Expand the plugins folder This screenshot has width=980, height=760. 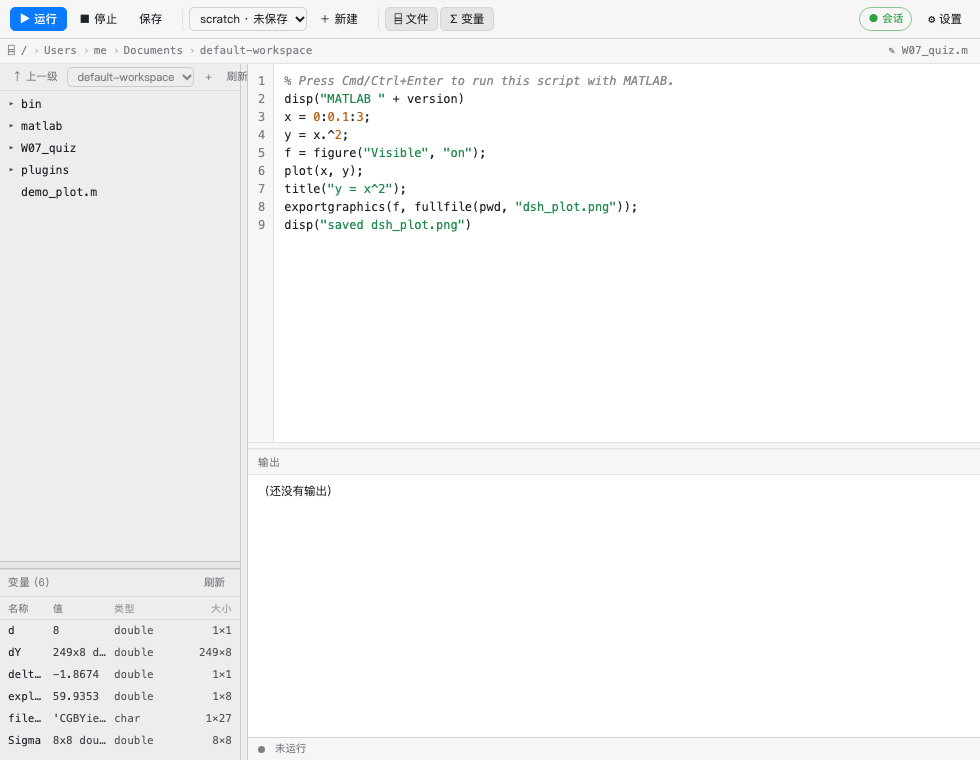coord(120,170)
